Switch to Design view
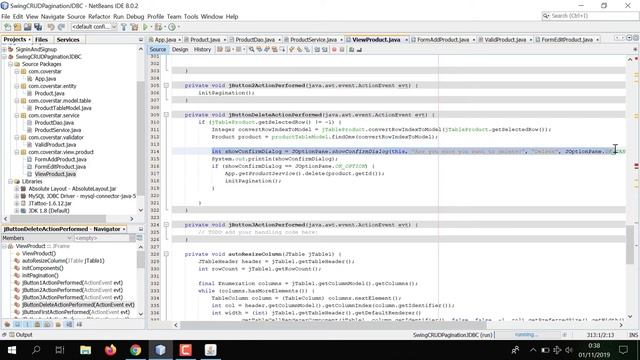The height and width of the screenshot is (360, 640). (x=180, y=50)
